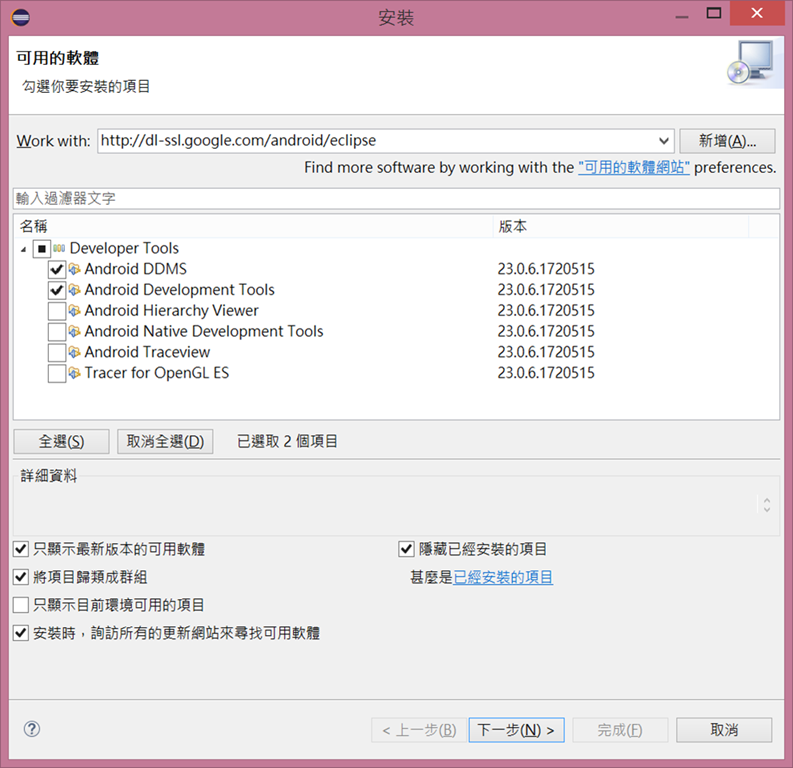Select the Developer Tools group label

click(x=124, y=248)
